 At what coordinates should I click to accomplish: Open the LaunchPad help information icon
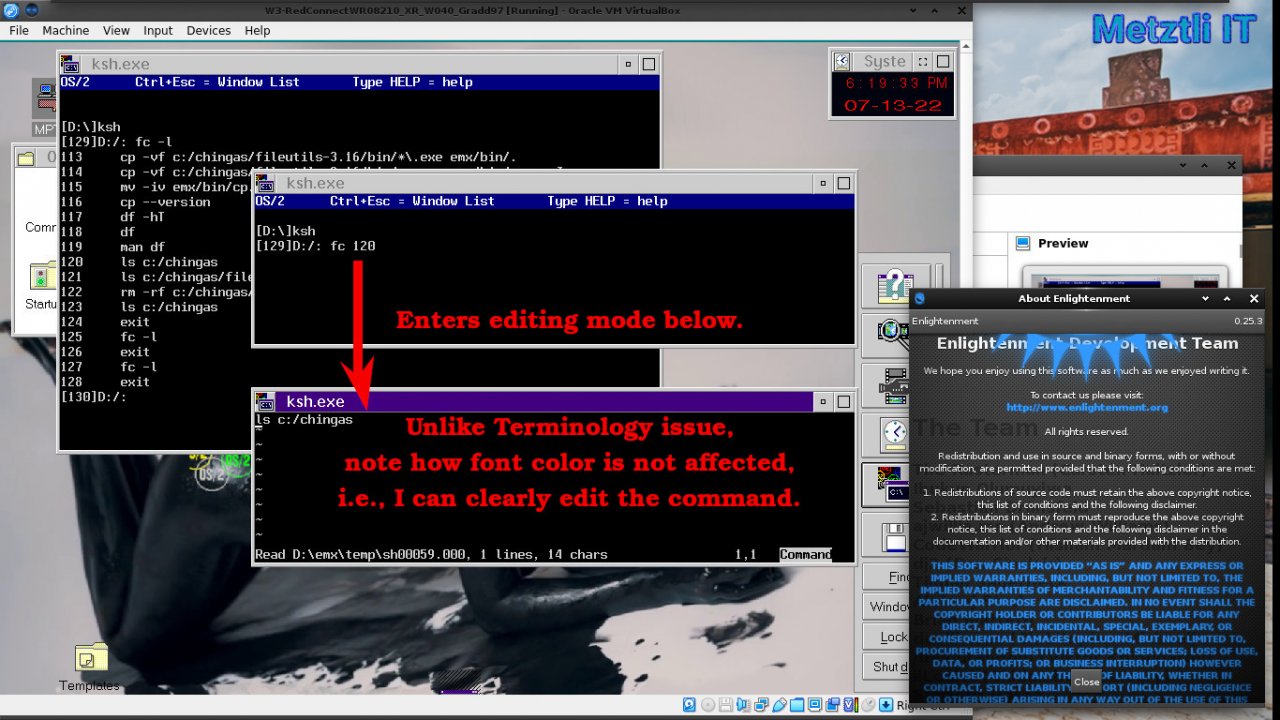[895, 287]
